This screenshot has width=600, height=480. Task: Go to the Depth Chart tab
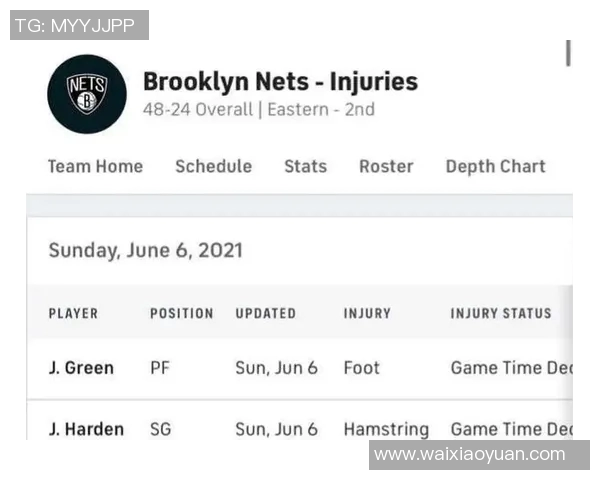tap(495, 166)
